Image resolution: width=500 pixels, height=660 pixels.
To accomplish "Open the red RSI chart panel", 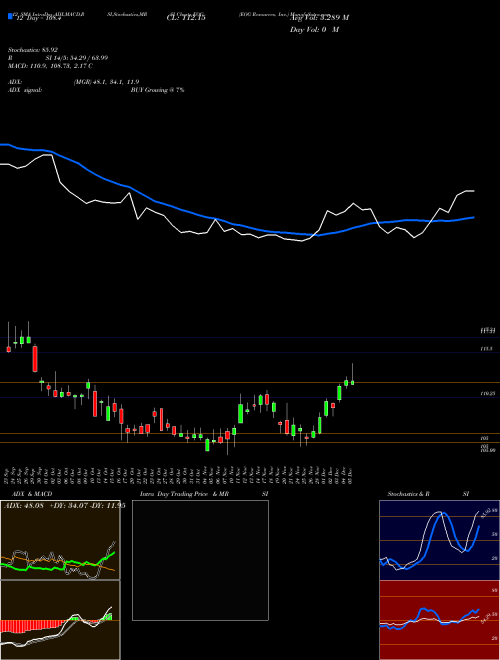I will (439, 620).
